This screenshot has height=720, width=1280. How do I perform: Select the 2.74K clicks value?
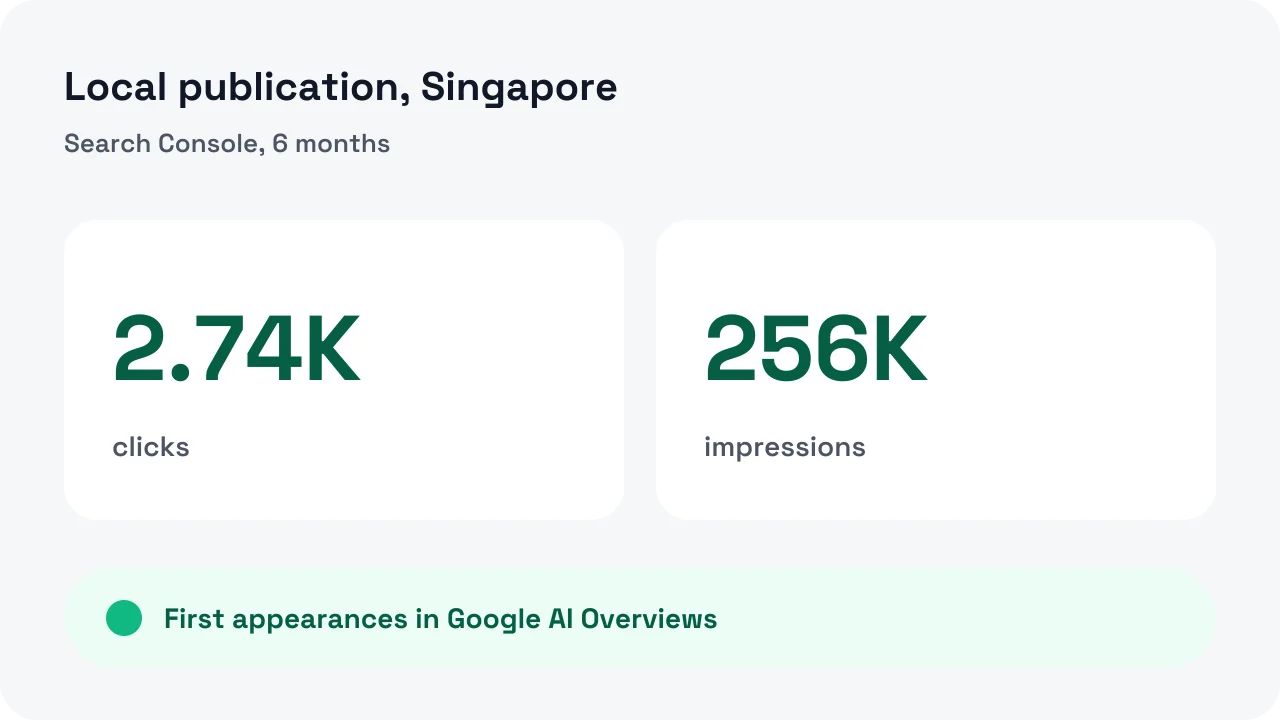pos(236,350)
